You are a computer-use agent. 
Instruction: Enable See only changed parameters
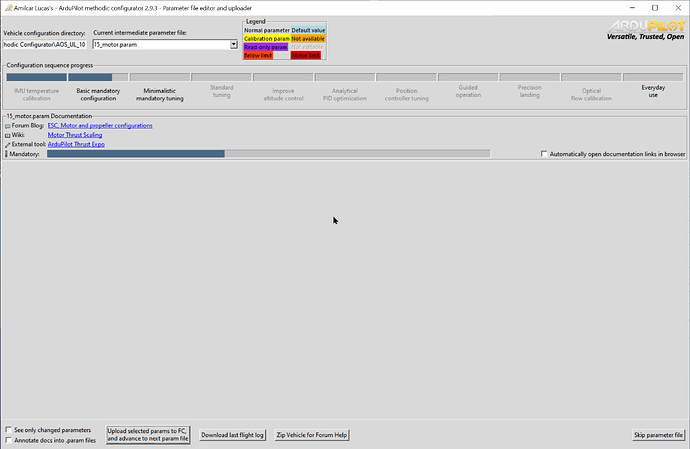9,430
